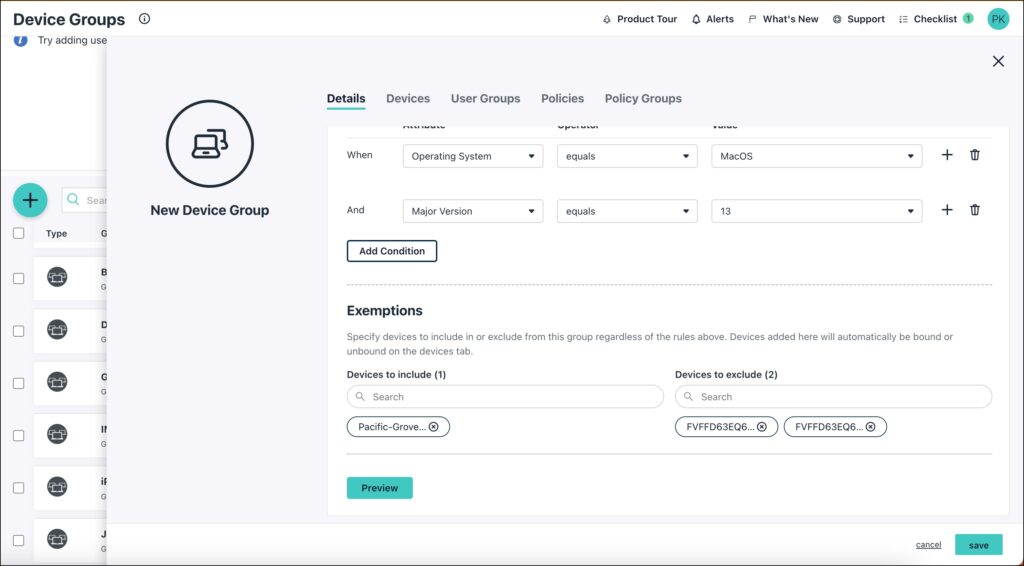
Task: Click the Devices to exclude search field
Action: (833, 397)
